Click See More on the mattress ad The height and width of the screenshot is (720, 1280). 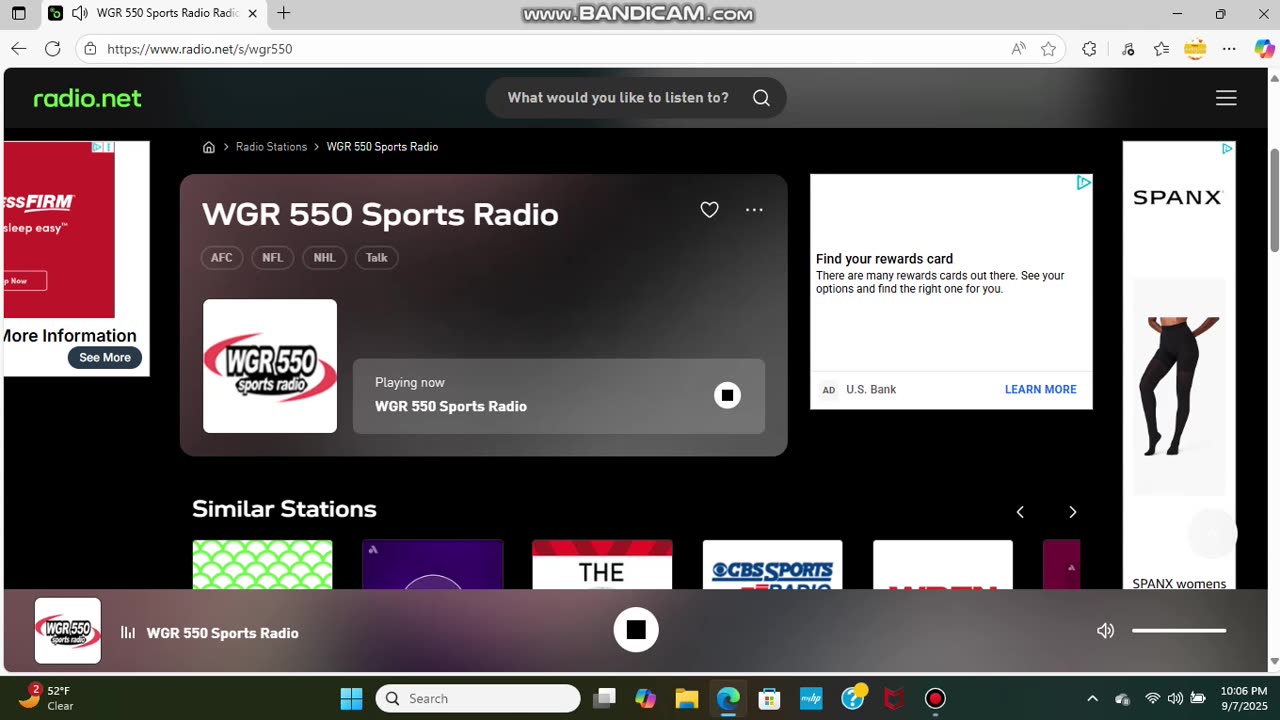point(105,358)
